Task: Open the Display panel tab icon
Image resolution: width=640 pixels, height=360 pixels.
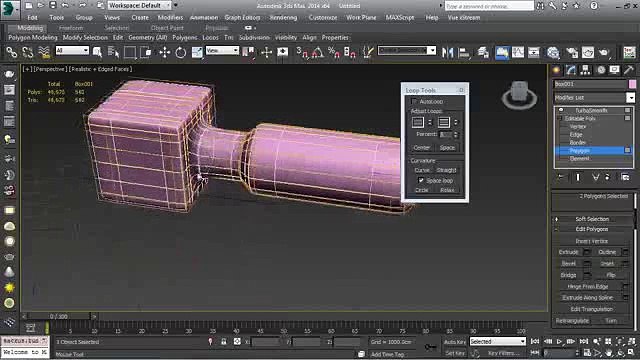Action: click(614, 70)
